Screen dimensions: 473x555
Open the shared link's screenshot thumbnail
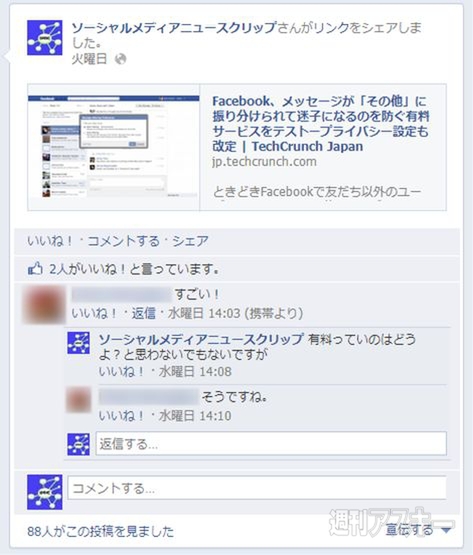pyautogui.click(x=114, y=147)
